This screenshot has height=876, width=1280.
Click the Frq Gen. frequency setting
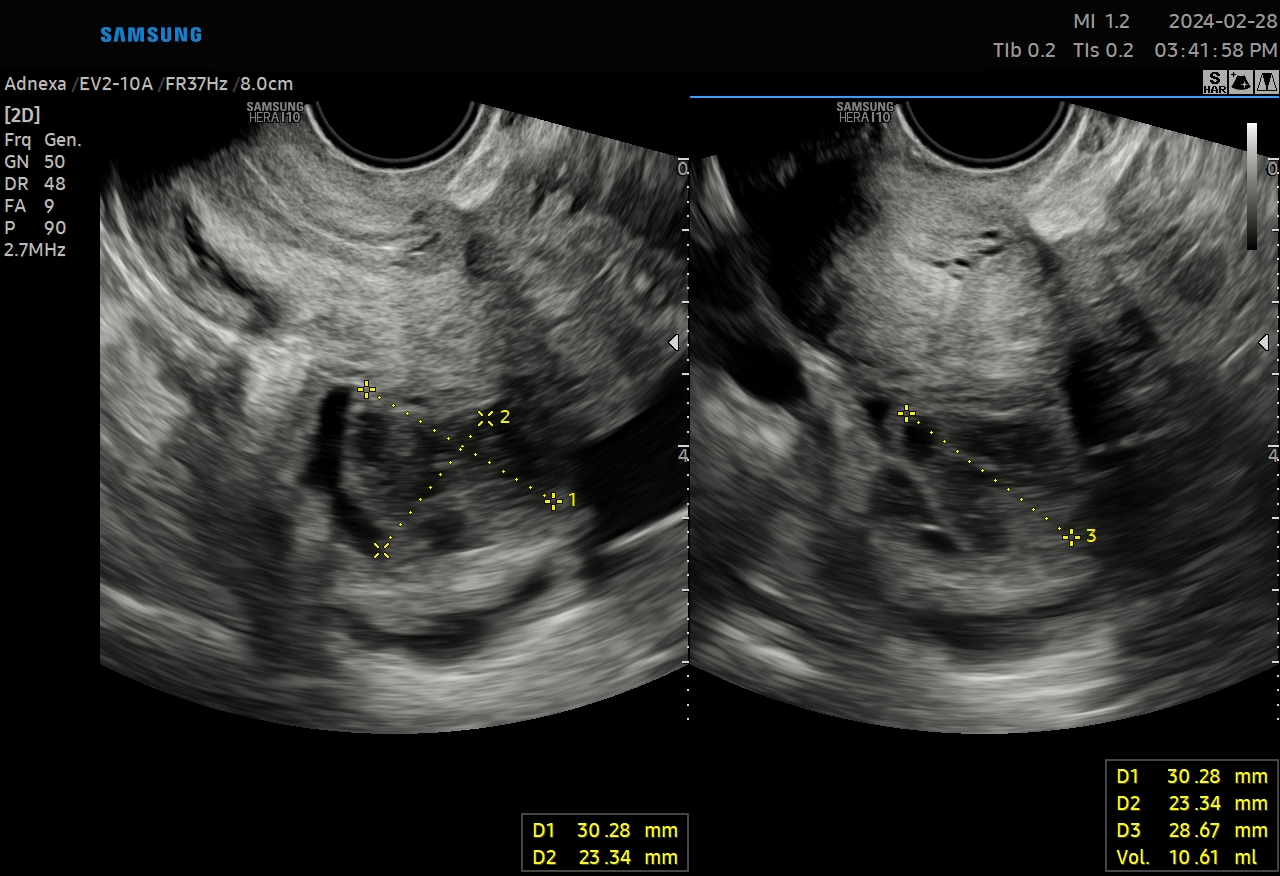(43, 140)
